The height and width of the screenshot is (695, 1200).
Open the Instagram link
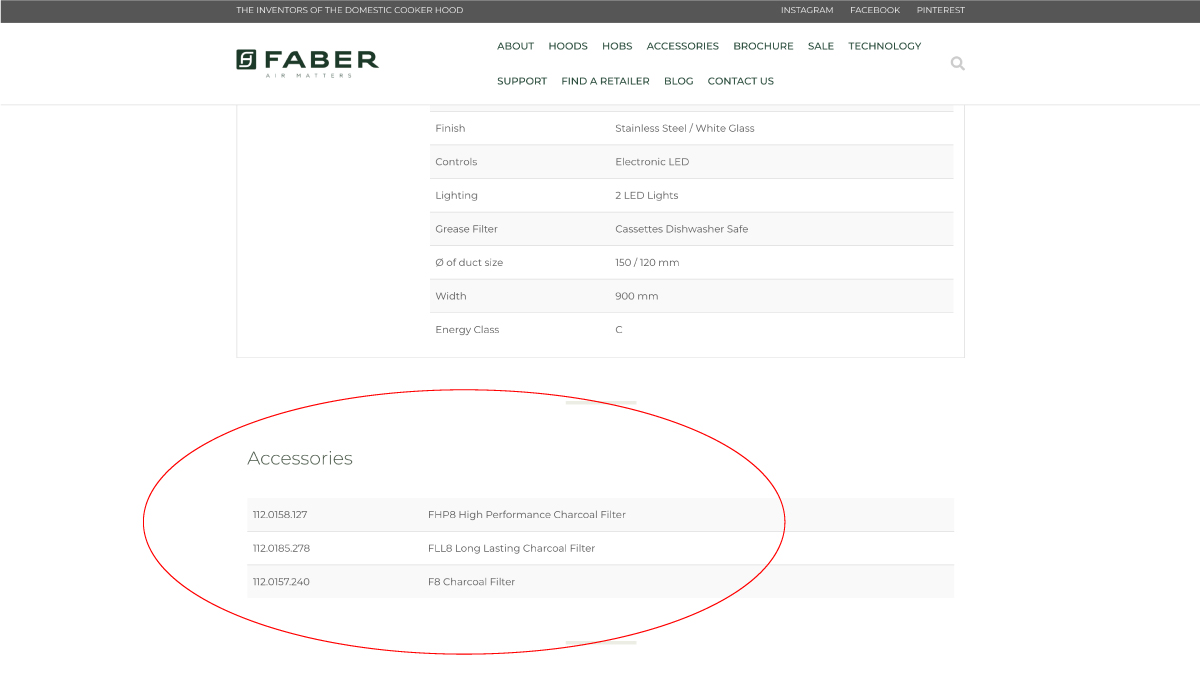coord(808,10)
